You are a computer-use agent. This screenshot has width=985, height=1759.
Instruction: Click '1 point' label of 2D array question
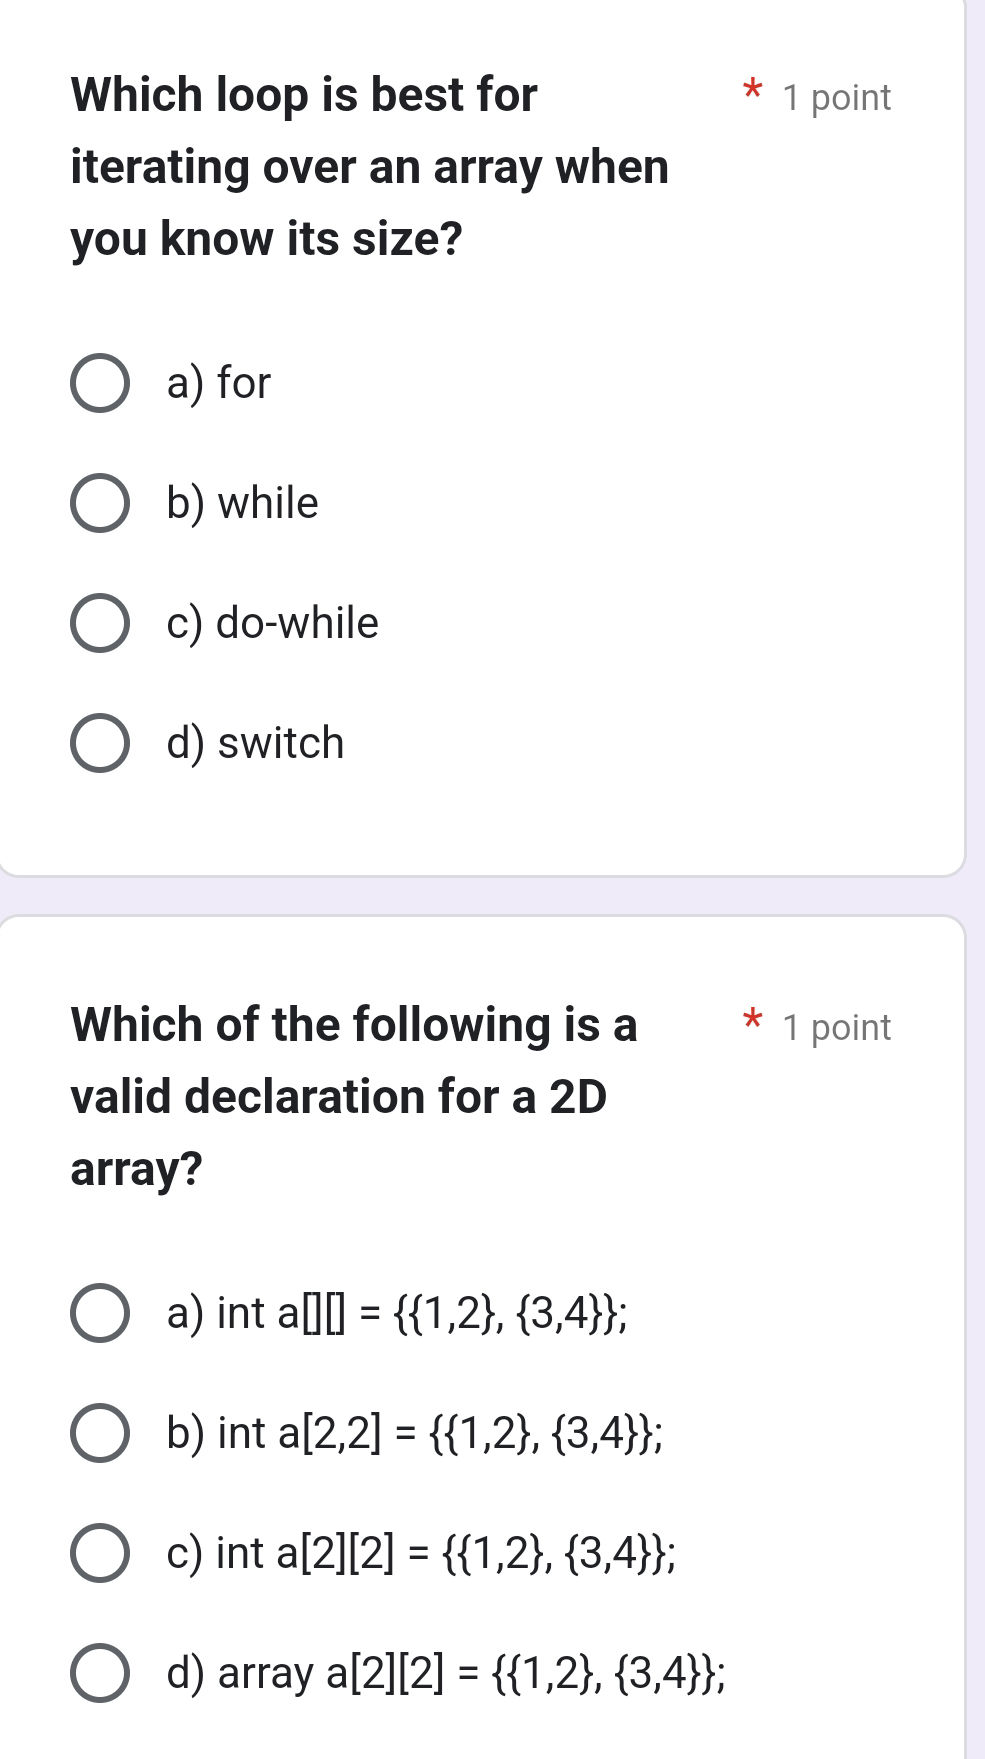click(x=836, y=1028)
